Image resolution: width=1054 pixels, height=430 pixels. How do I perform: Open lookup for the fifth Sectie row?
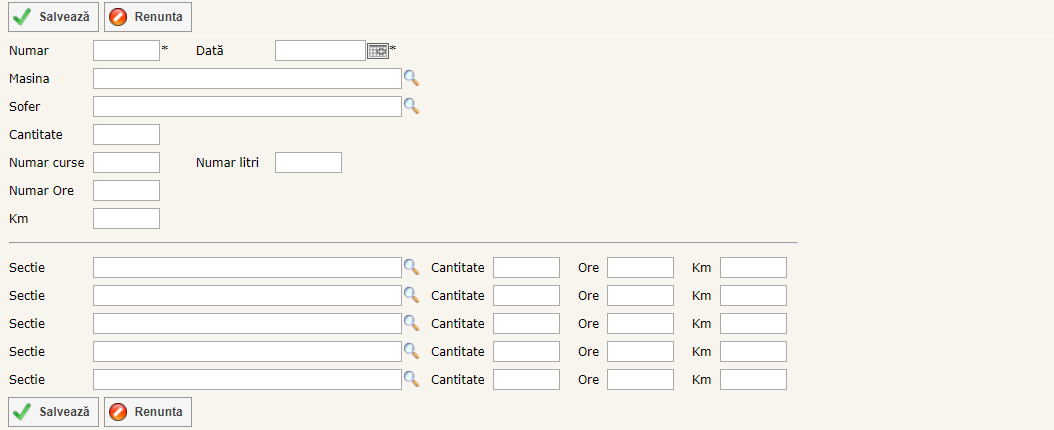pyautogui.click(x=410, y=380)
